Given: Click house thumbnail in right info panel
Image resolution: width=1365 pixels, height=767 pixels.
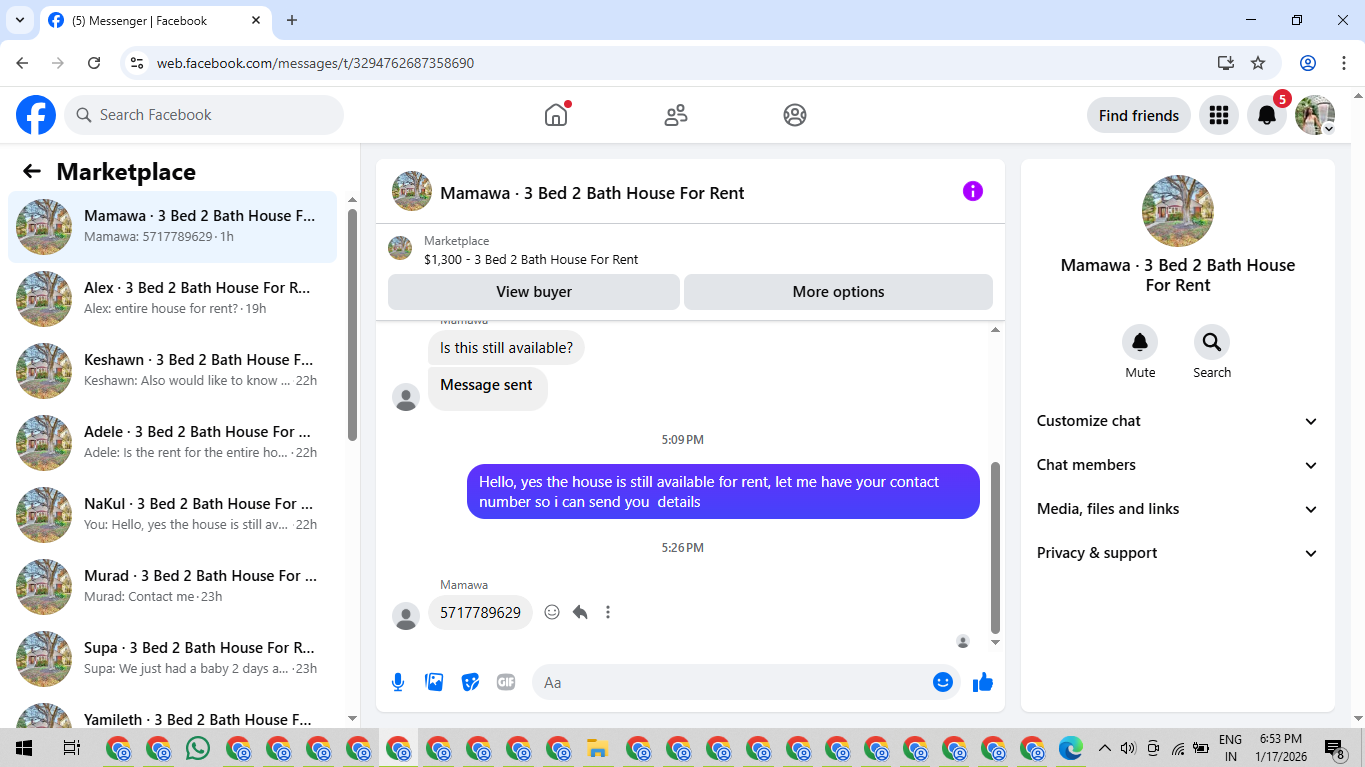Looking at the screenshot, I should click(x=1178, y=211).
